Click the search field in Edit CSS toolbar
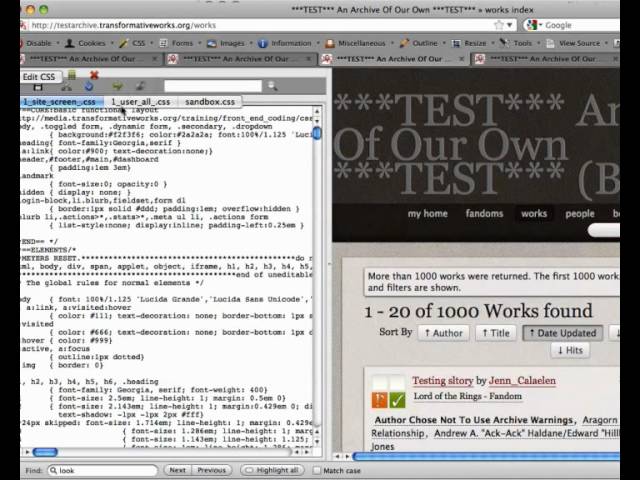Viewport: 640px width, 480px height. coord(213,86)
